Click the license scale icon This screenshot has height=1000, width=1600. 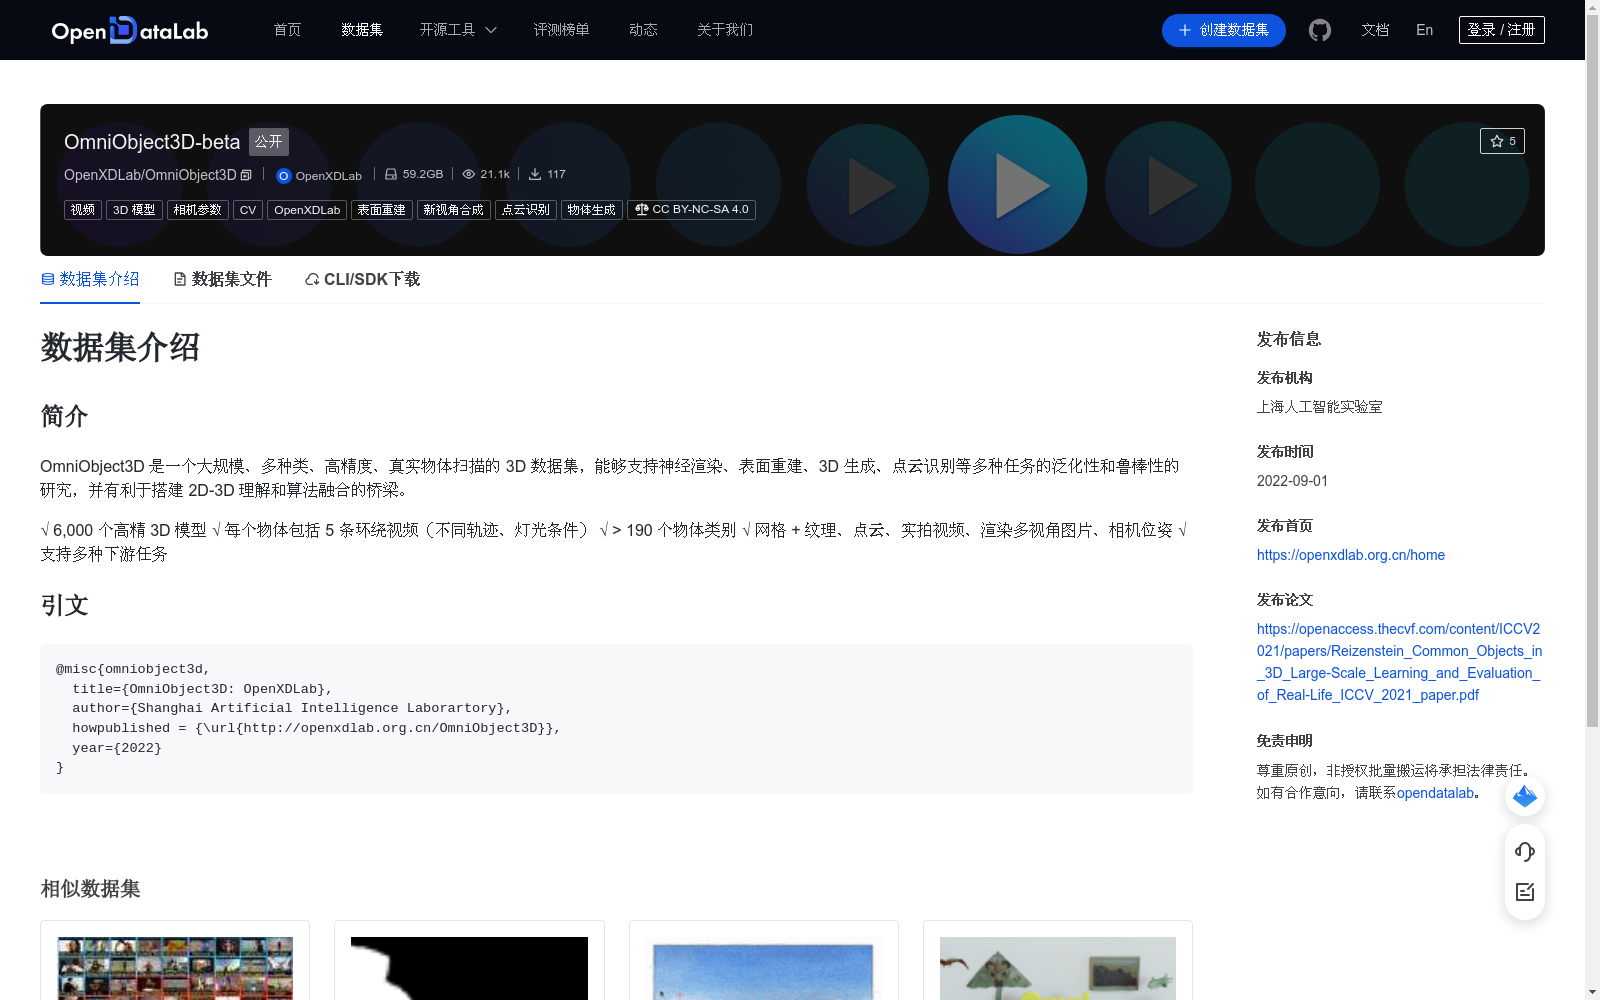(x=642, y=210)
